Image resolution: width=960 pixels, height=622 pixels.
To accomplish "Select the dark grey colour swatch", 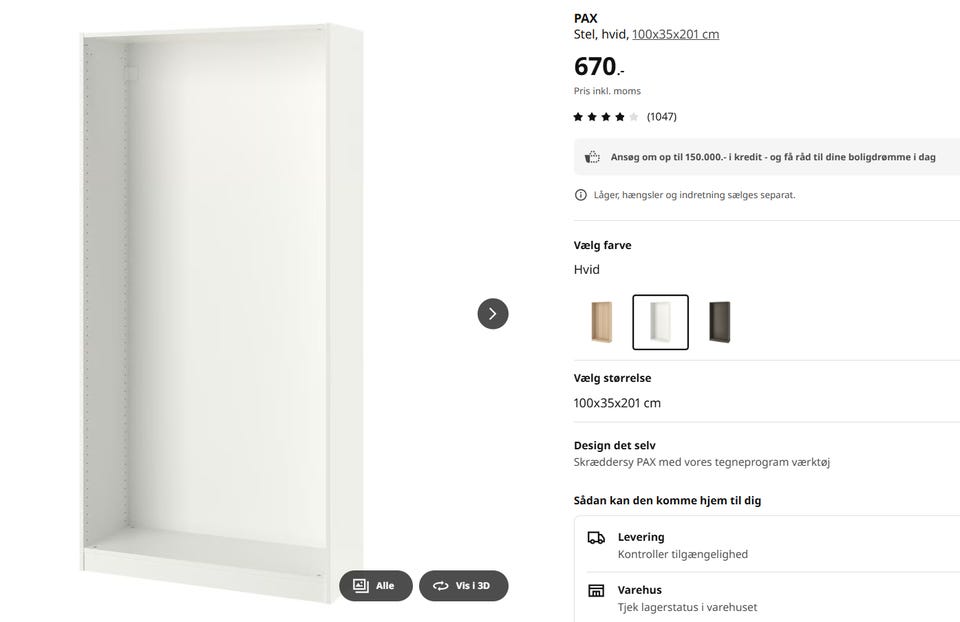I will point(718,322).
